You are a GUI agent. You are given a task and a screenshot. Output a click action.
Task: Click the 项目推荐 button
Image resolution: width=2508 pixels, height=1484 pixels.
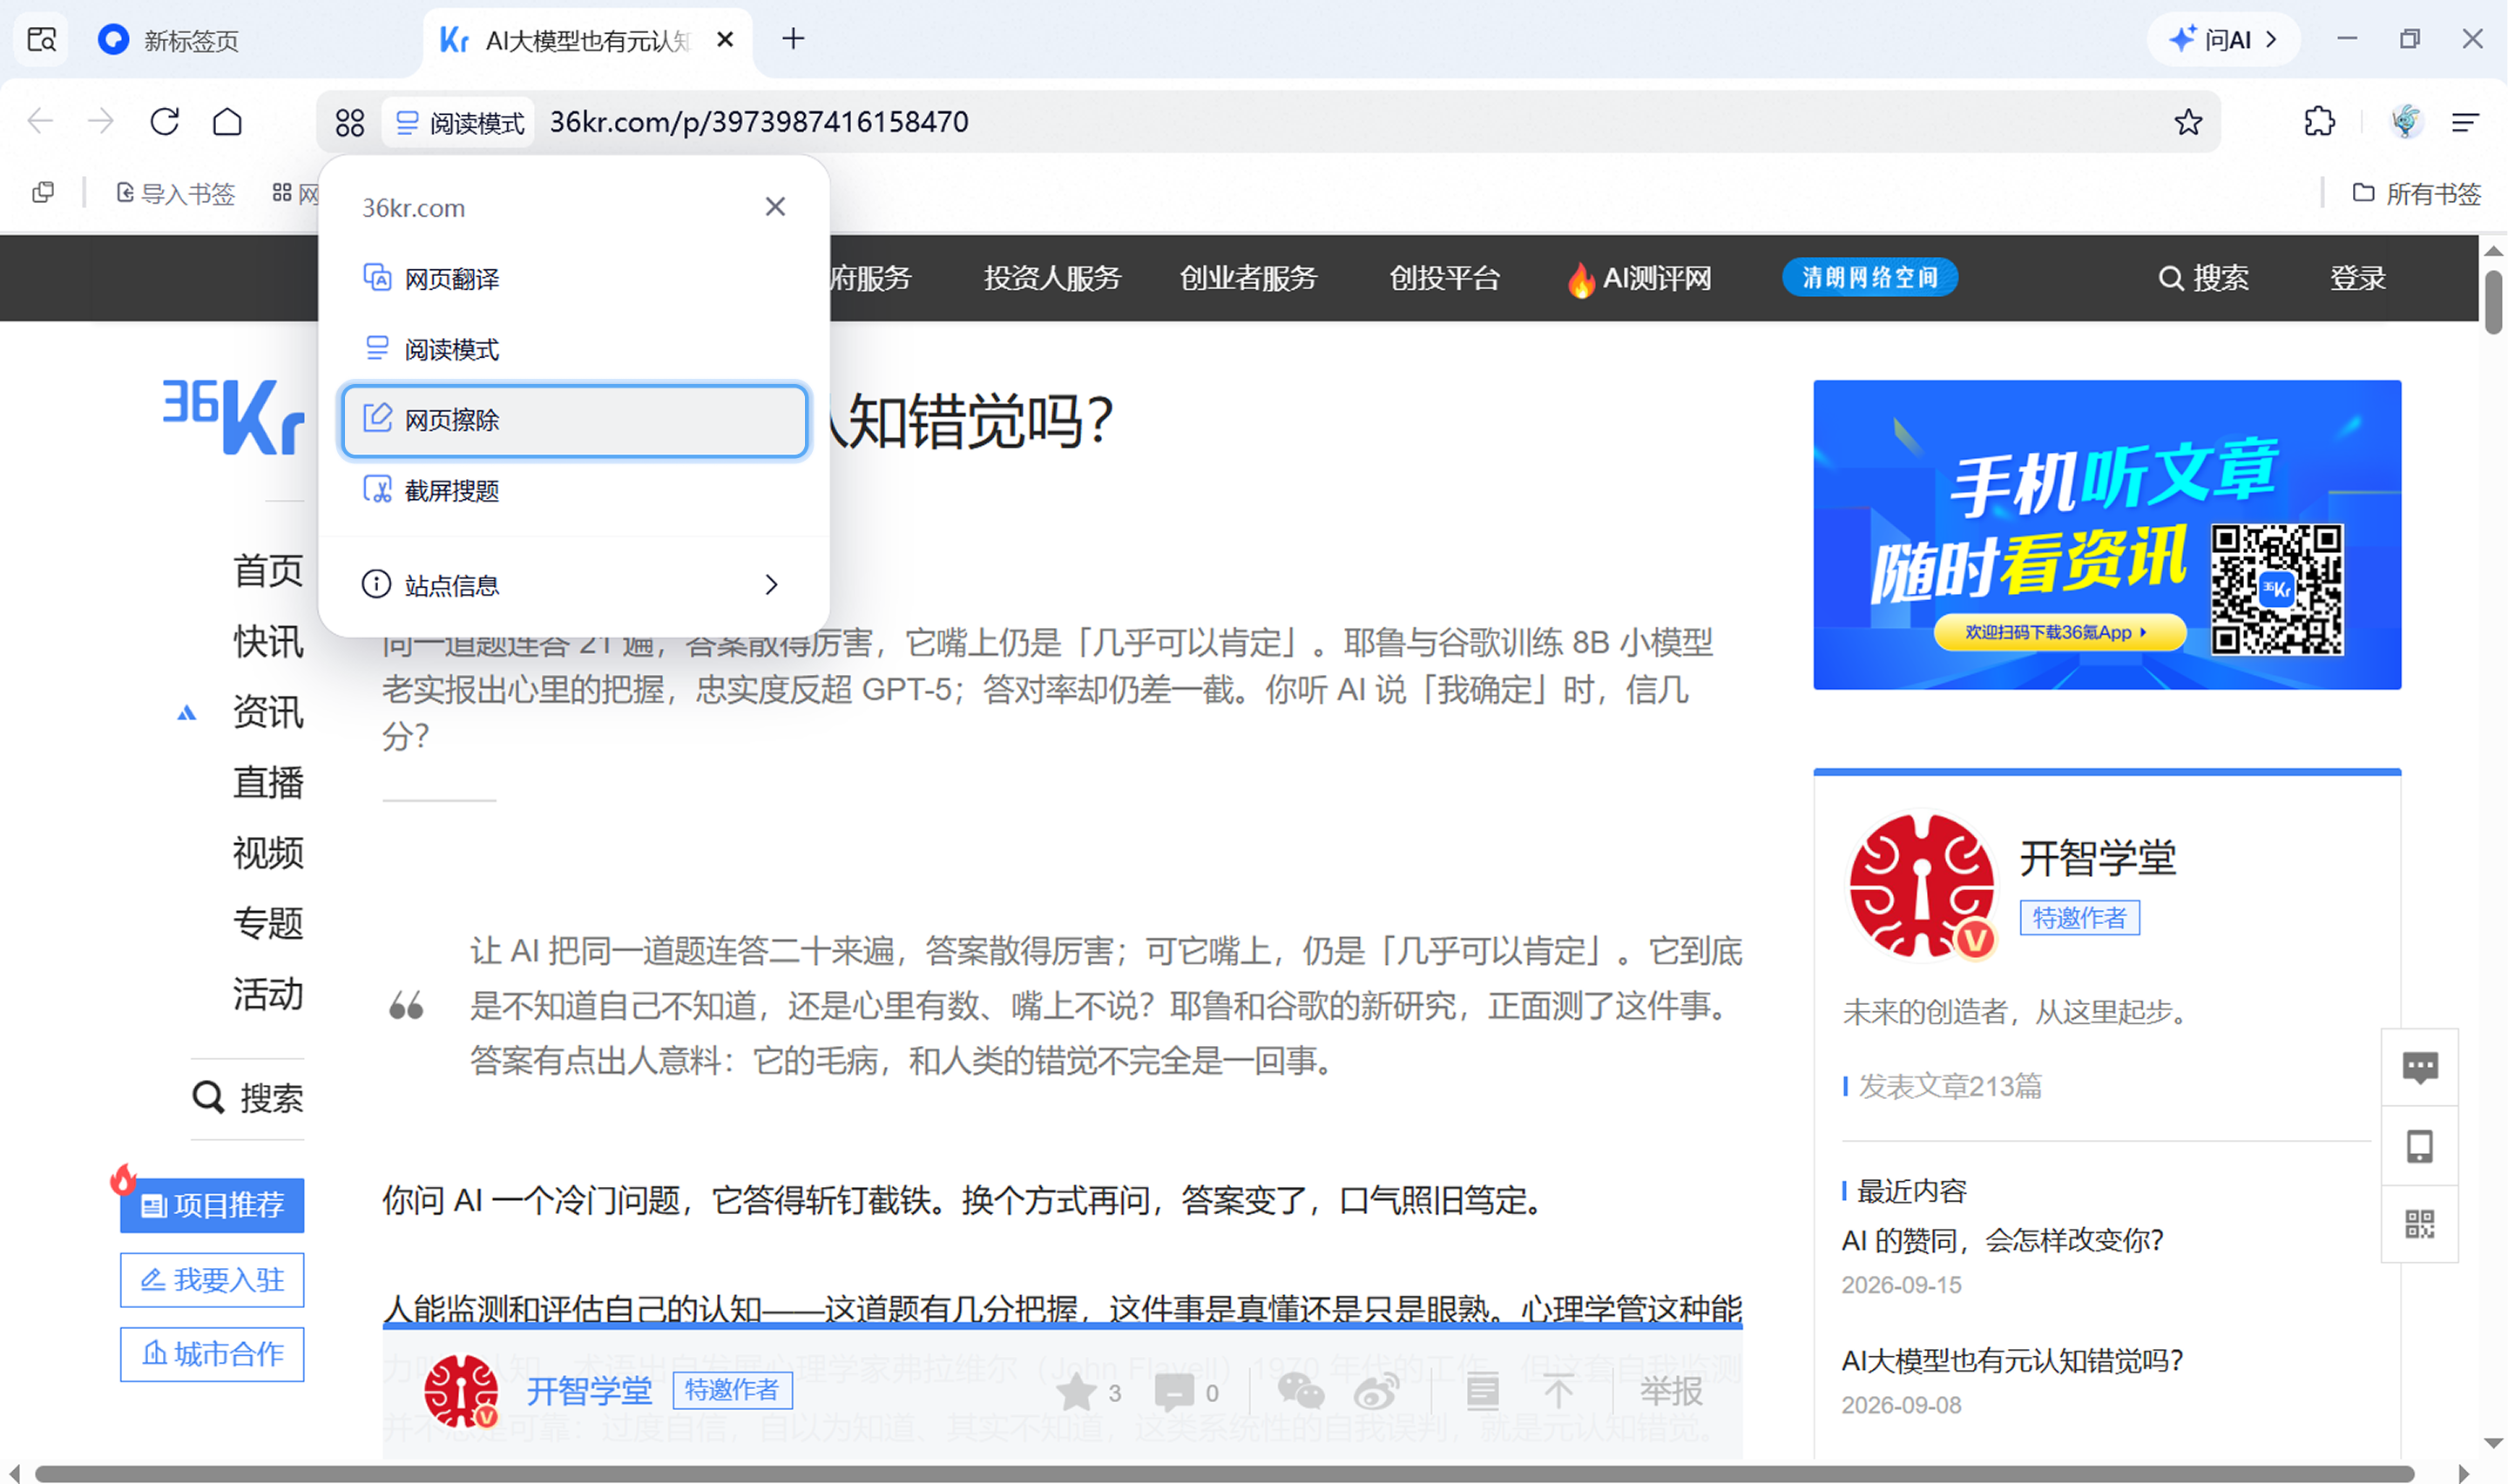click(x=212, y=1205)
